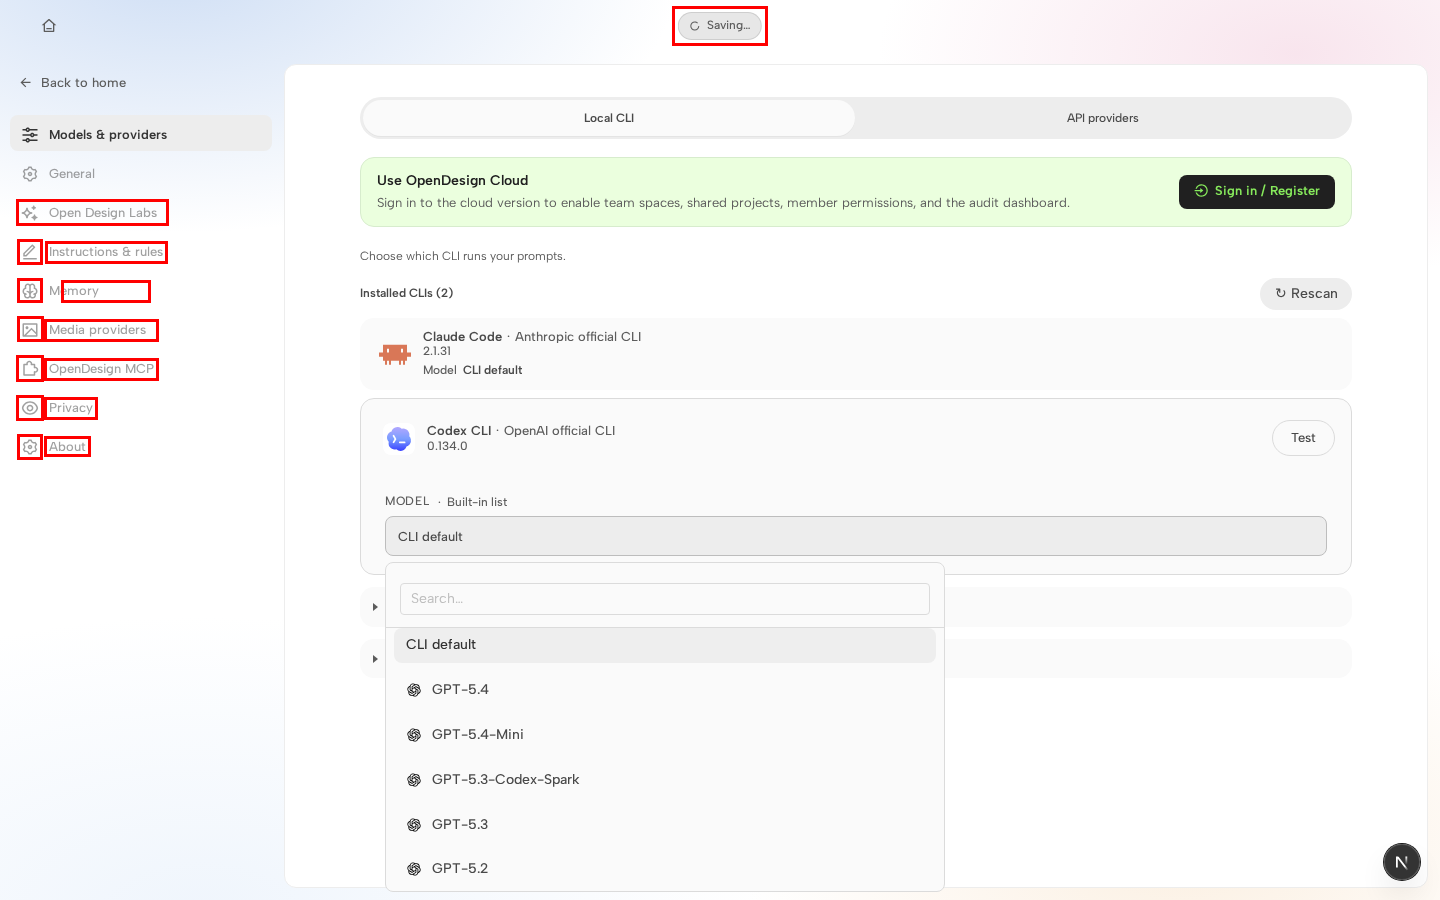Click the Privacy eye icon
The image size is (1440, 900).
coord(30,408)
